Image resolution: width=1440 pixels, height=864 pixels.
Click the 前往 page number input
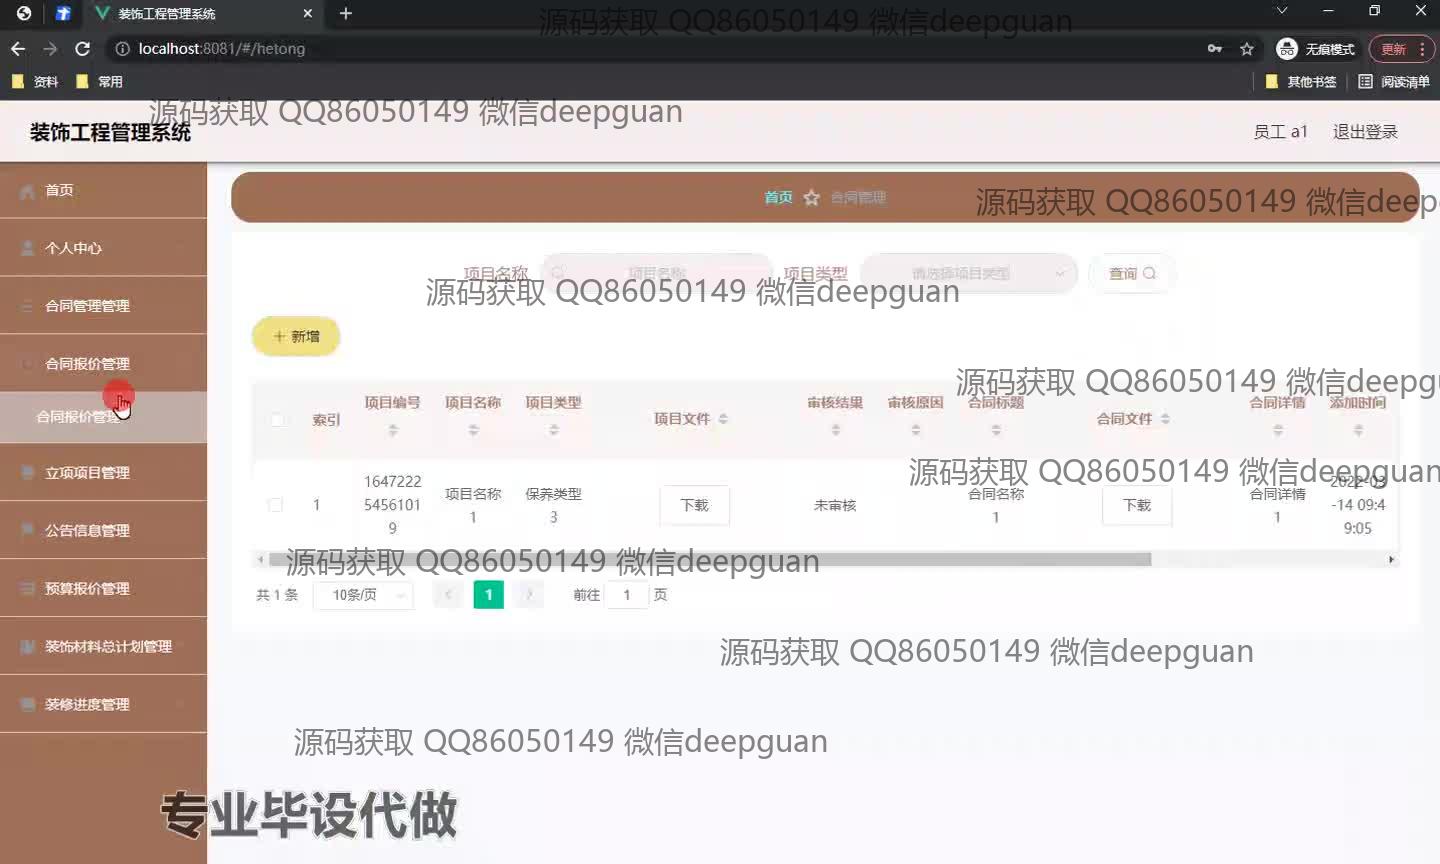click(627, 595)
